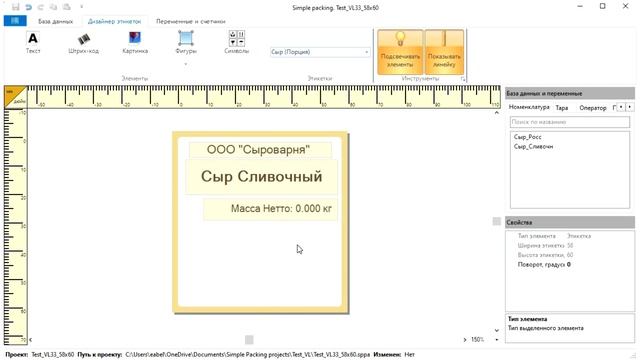Image resolution: width=640 pixels, height=360 pixels.
Task: Click the horizontal scrollbar thumb
Action: coord(249,340)
